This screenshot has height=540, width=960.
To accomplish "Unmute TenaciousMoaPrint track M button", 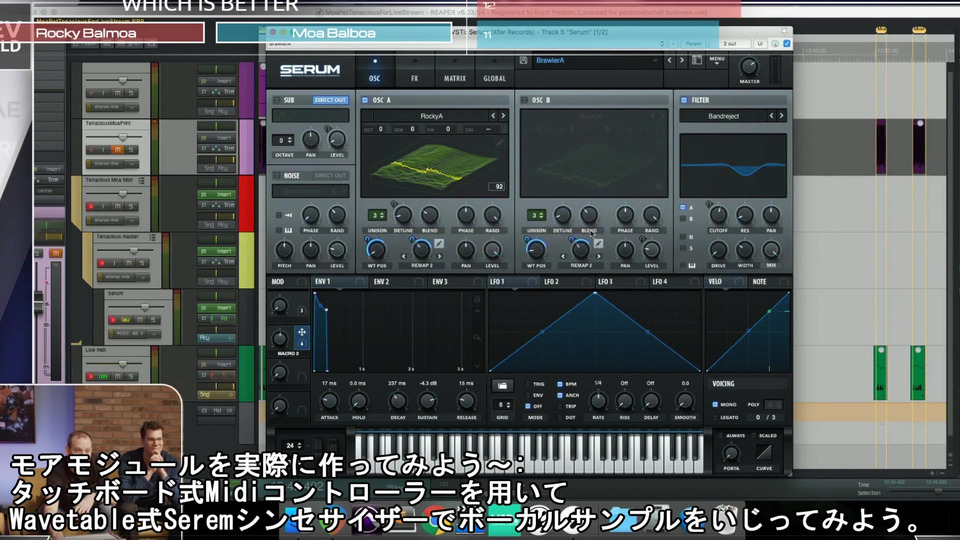I will tap(118, 149).
